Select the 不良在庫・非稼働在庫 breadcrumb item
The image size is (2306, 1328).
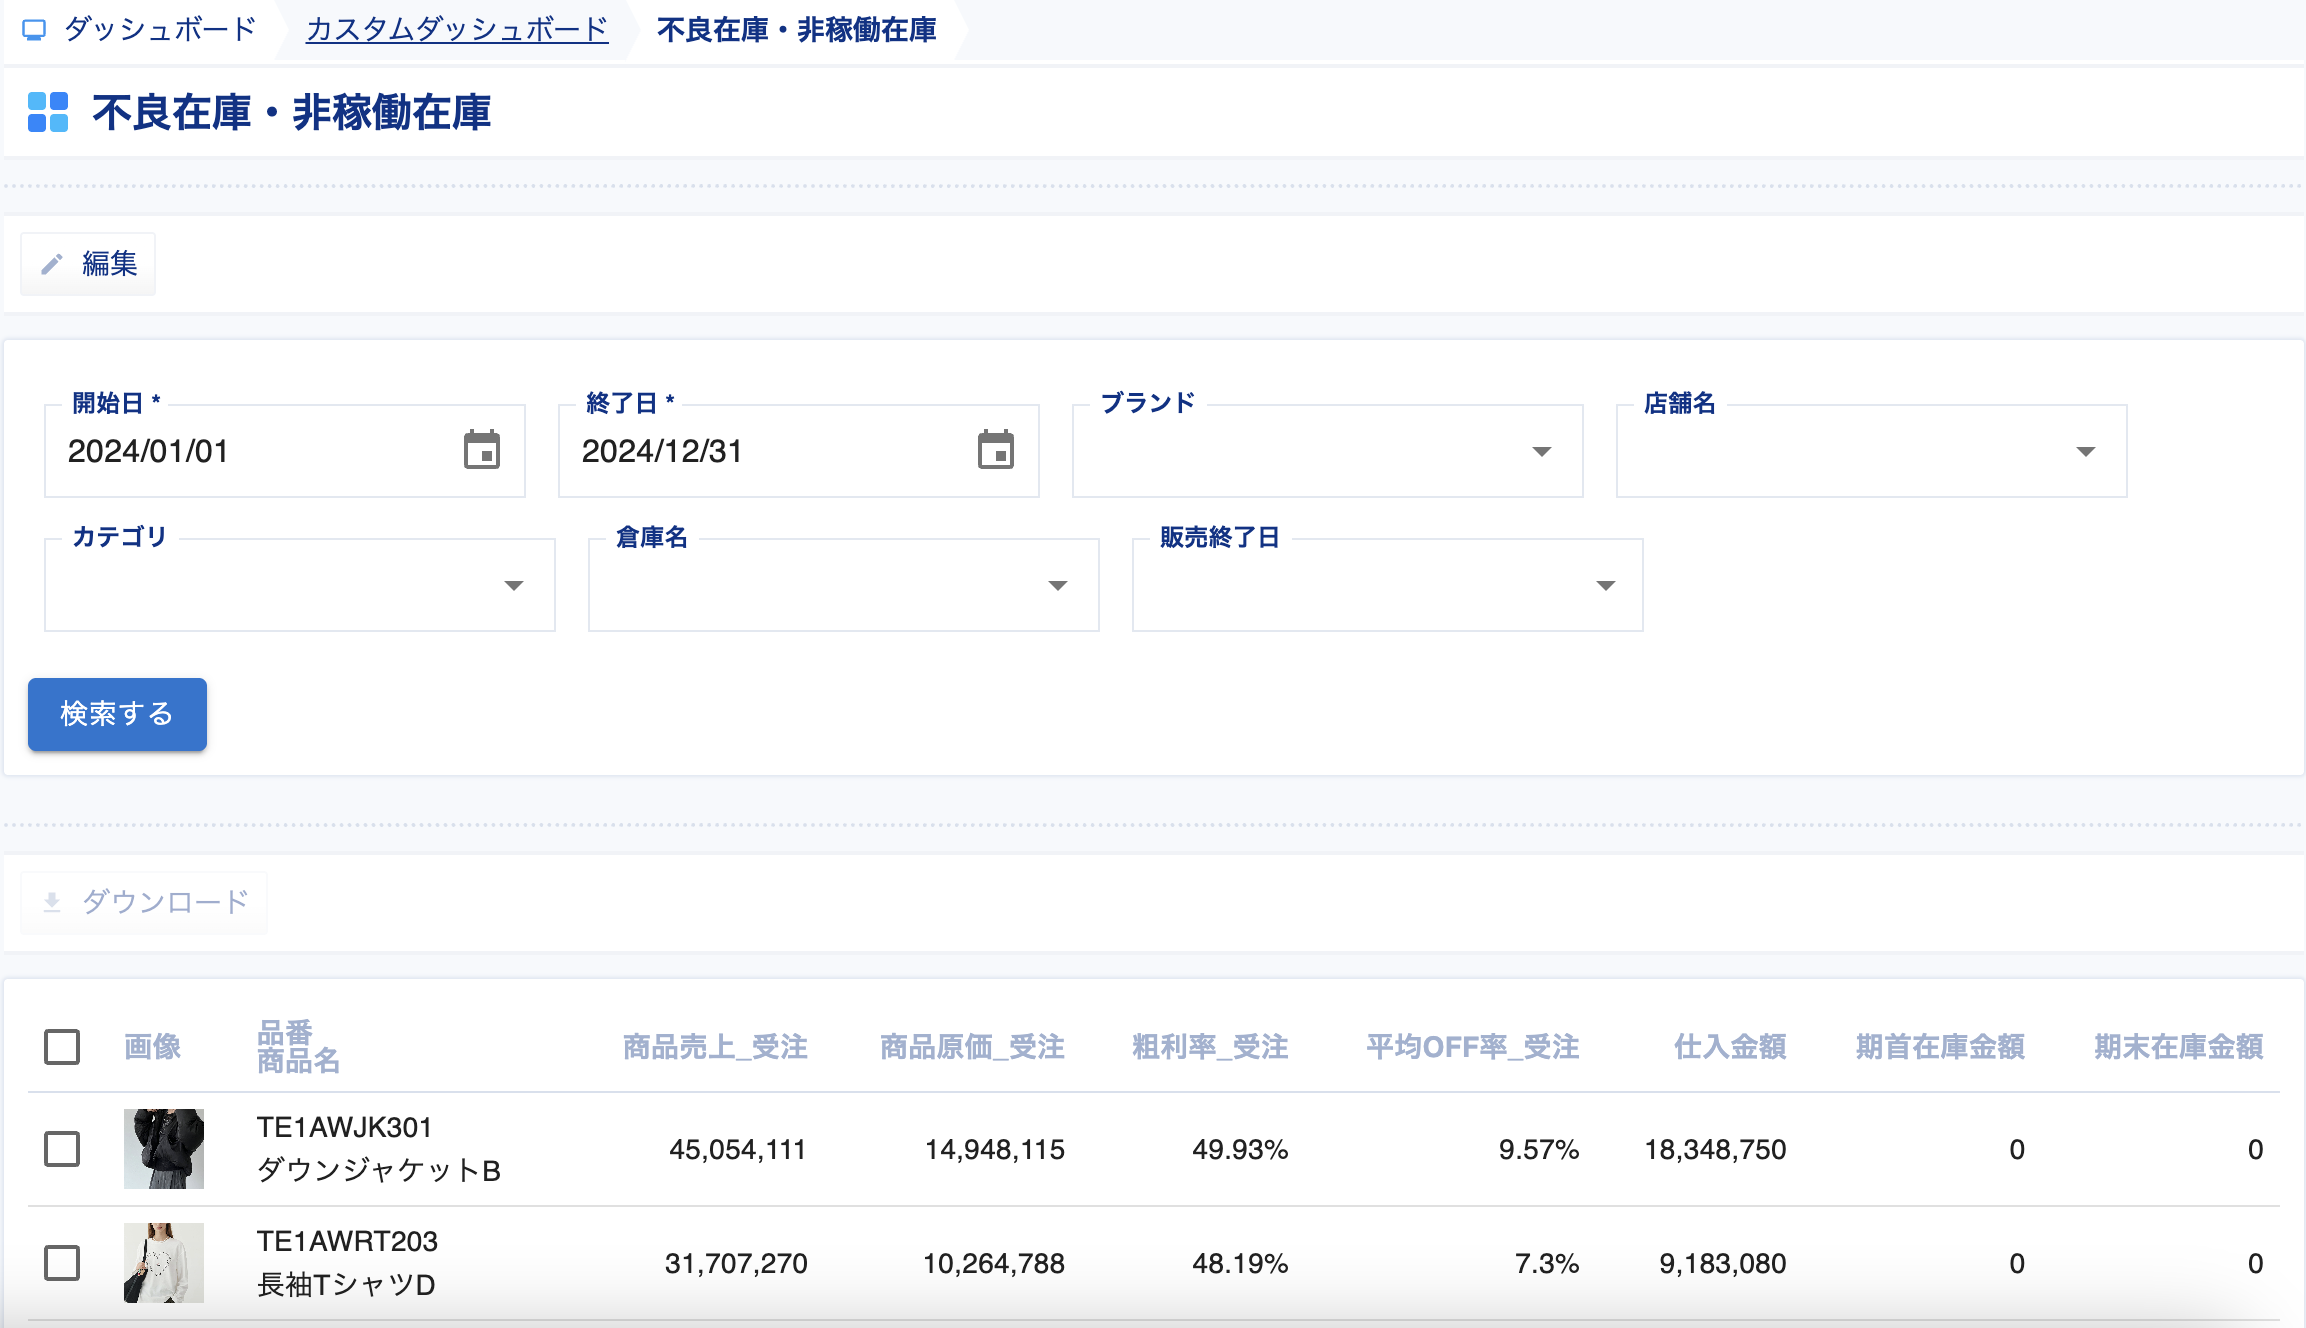797,30
